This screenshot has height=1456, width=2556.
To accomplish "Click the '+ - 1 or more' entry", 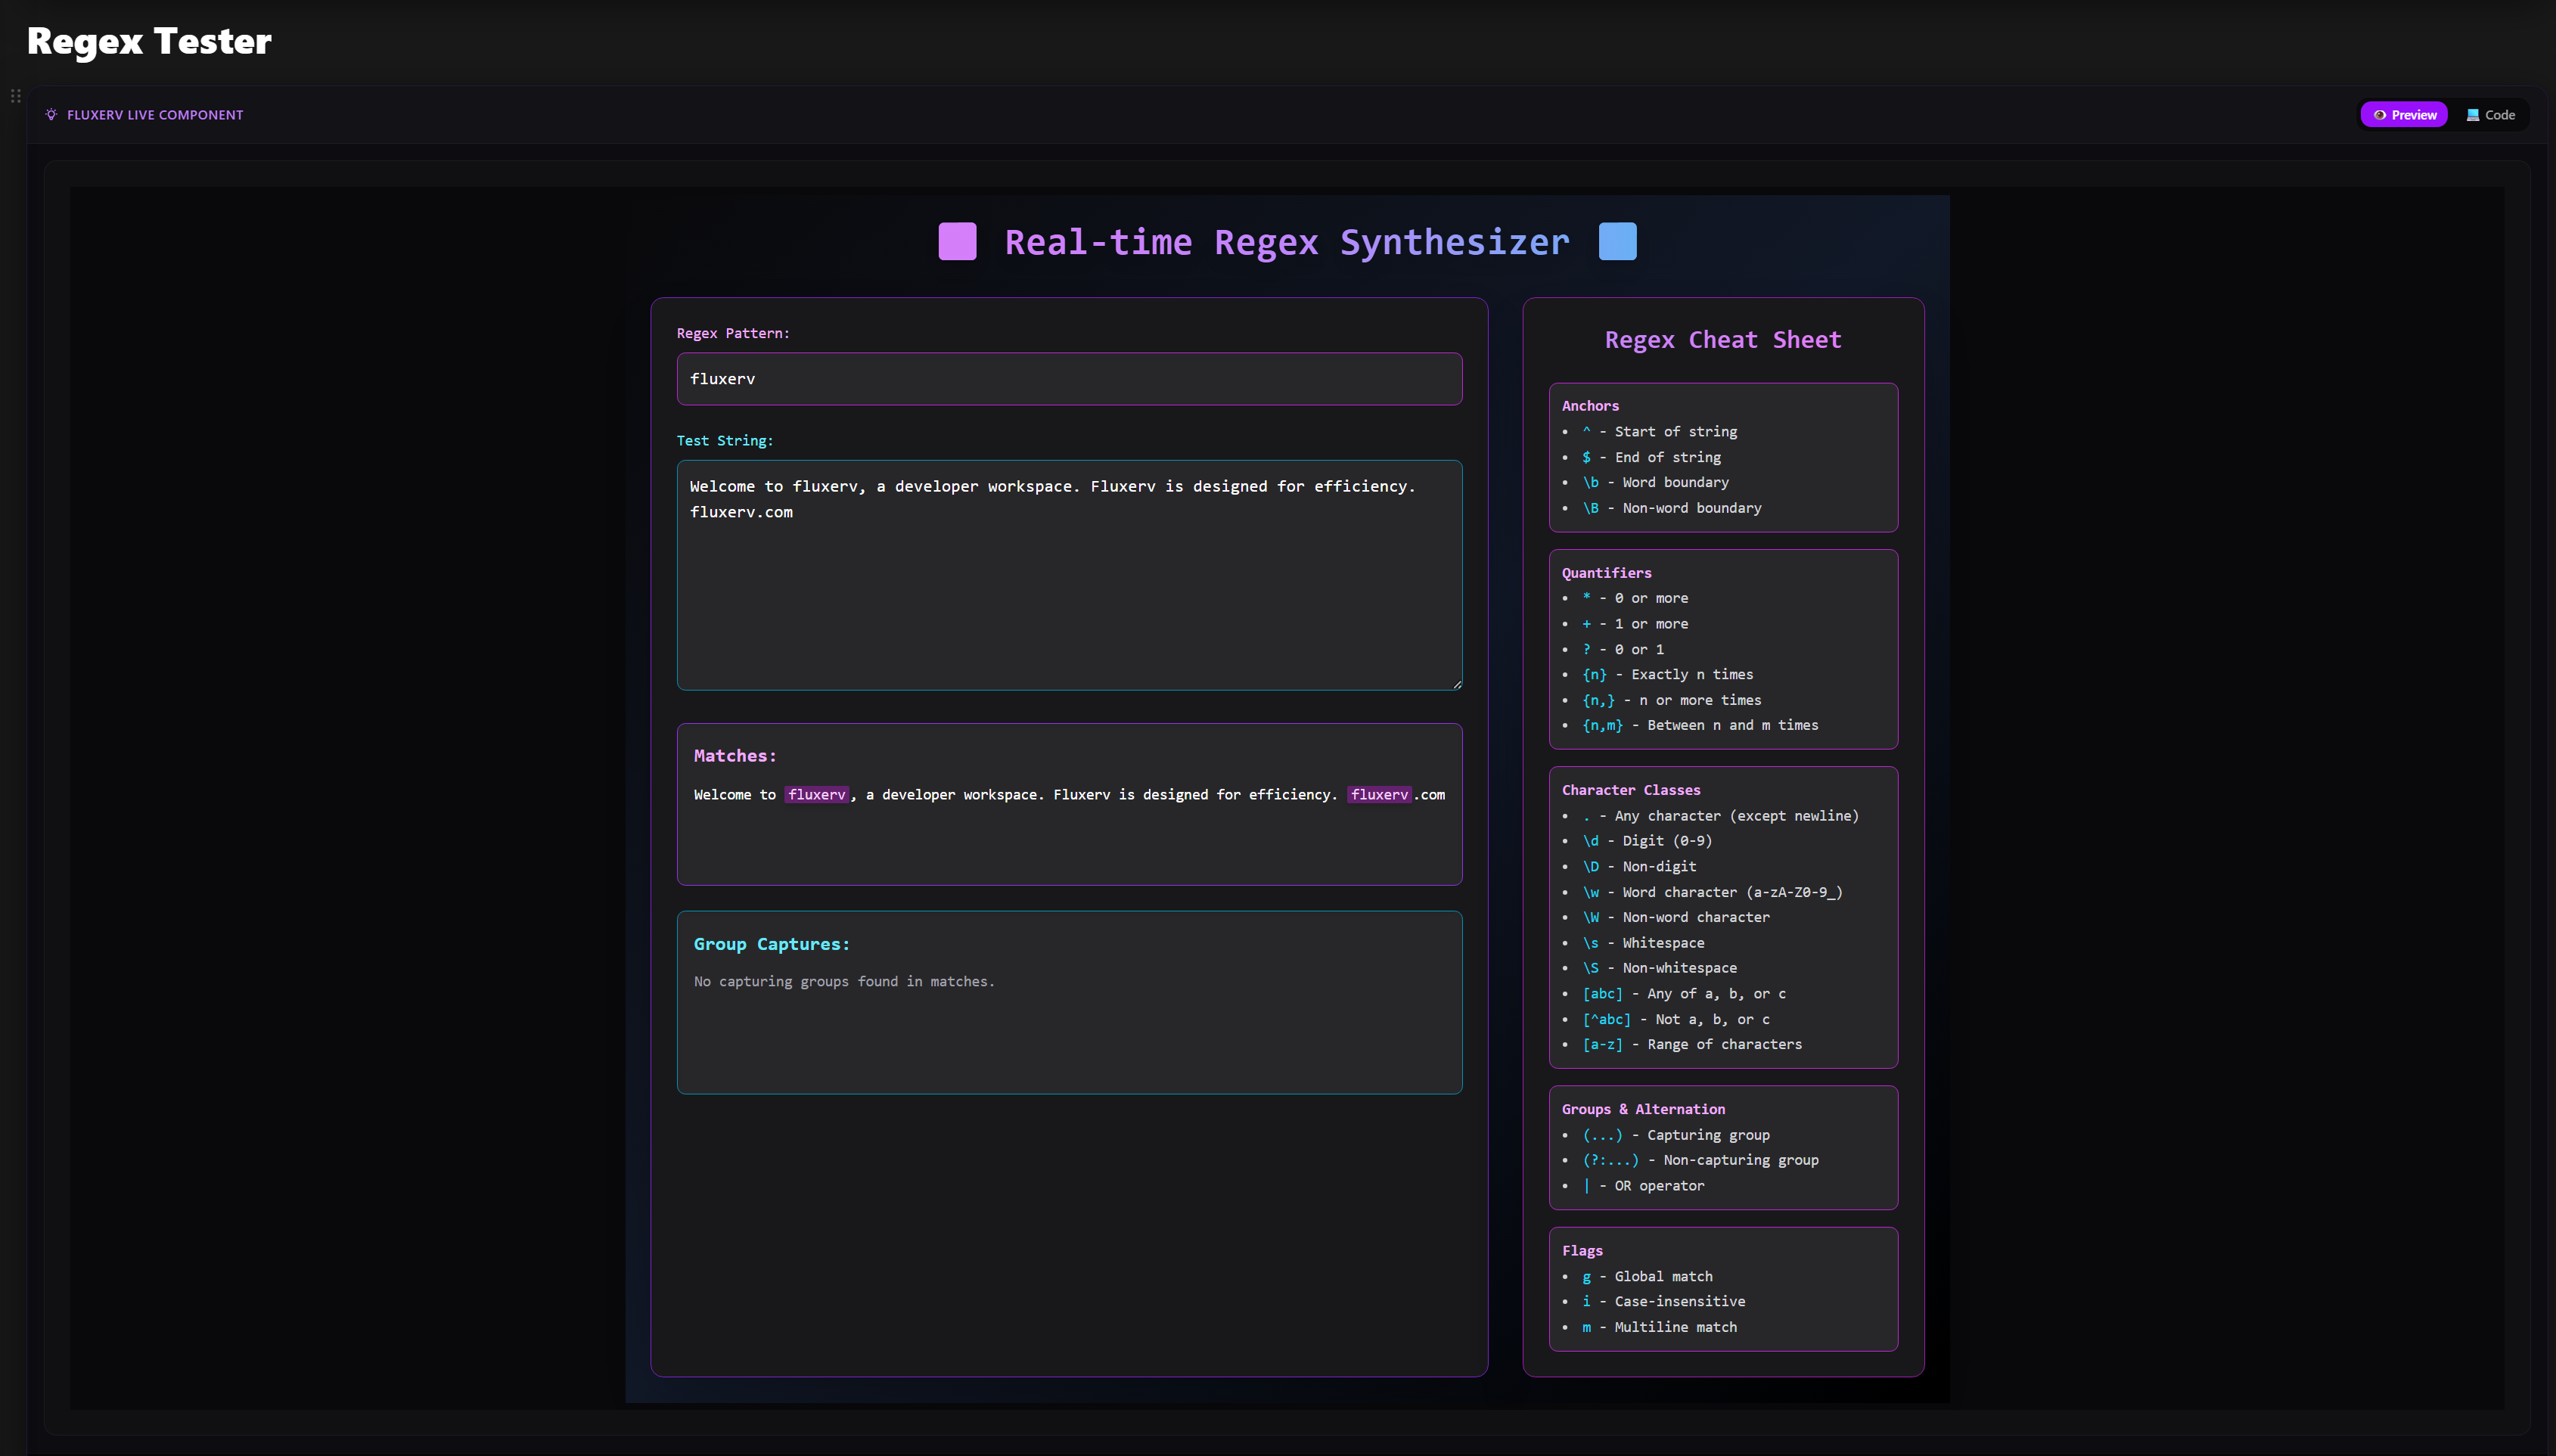I will 1635,624.
